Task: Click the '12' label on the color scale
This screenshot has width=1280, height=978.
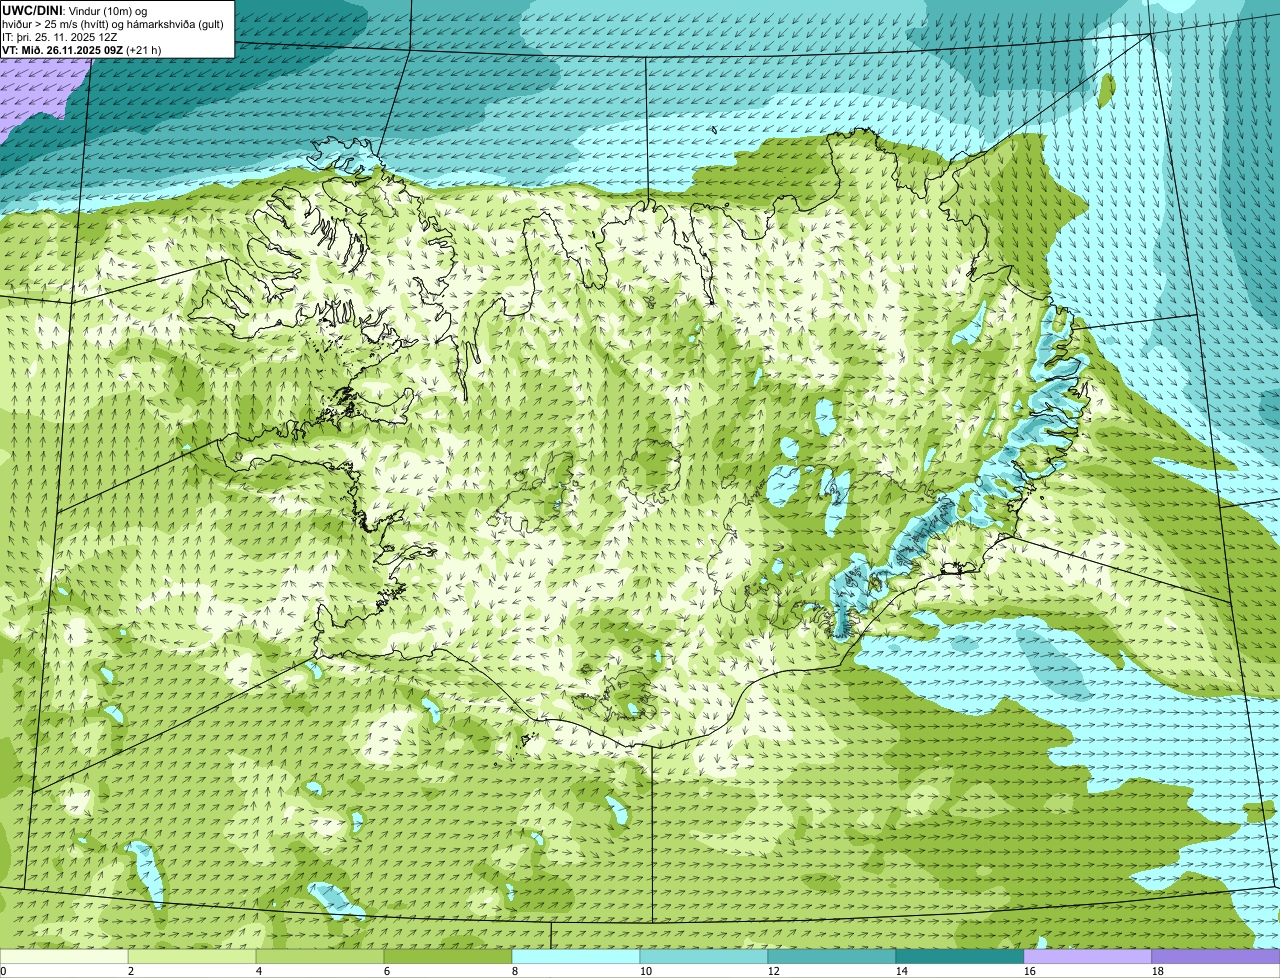Action: (x=774, y=971)
